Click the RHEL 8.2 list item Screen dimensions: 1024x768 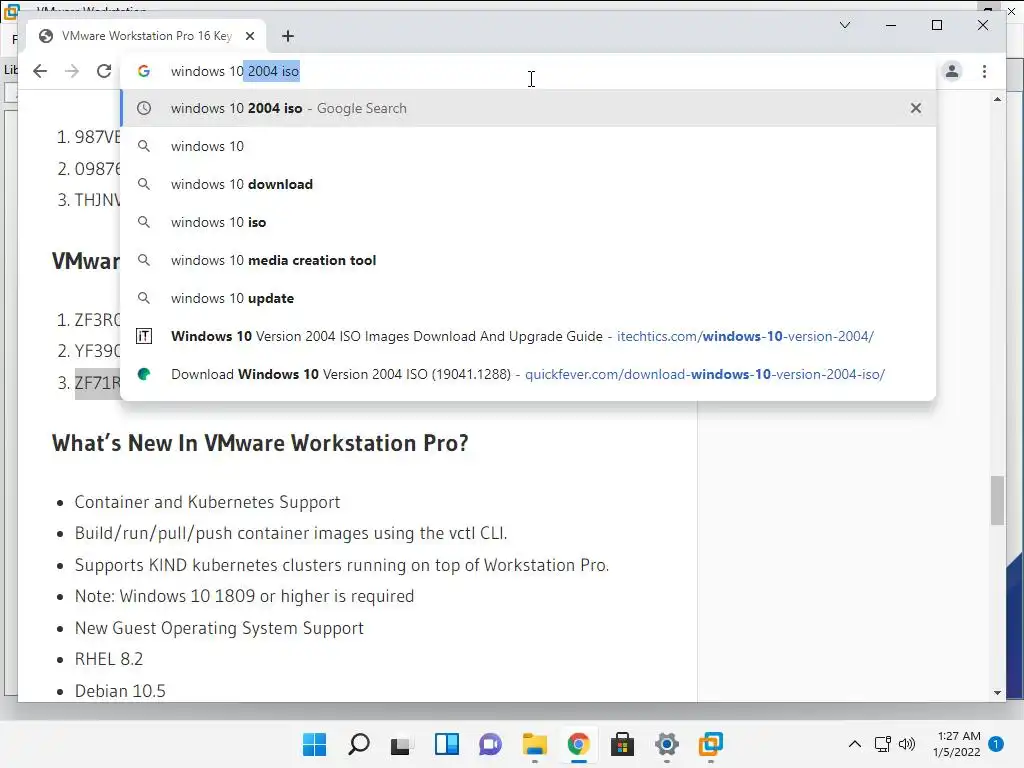[x=108, y=659]
